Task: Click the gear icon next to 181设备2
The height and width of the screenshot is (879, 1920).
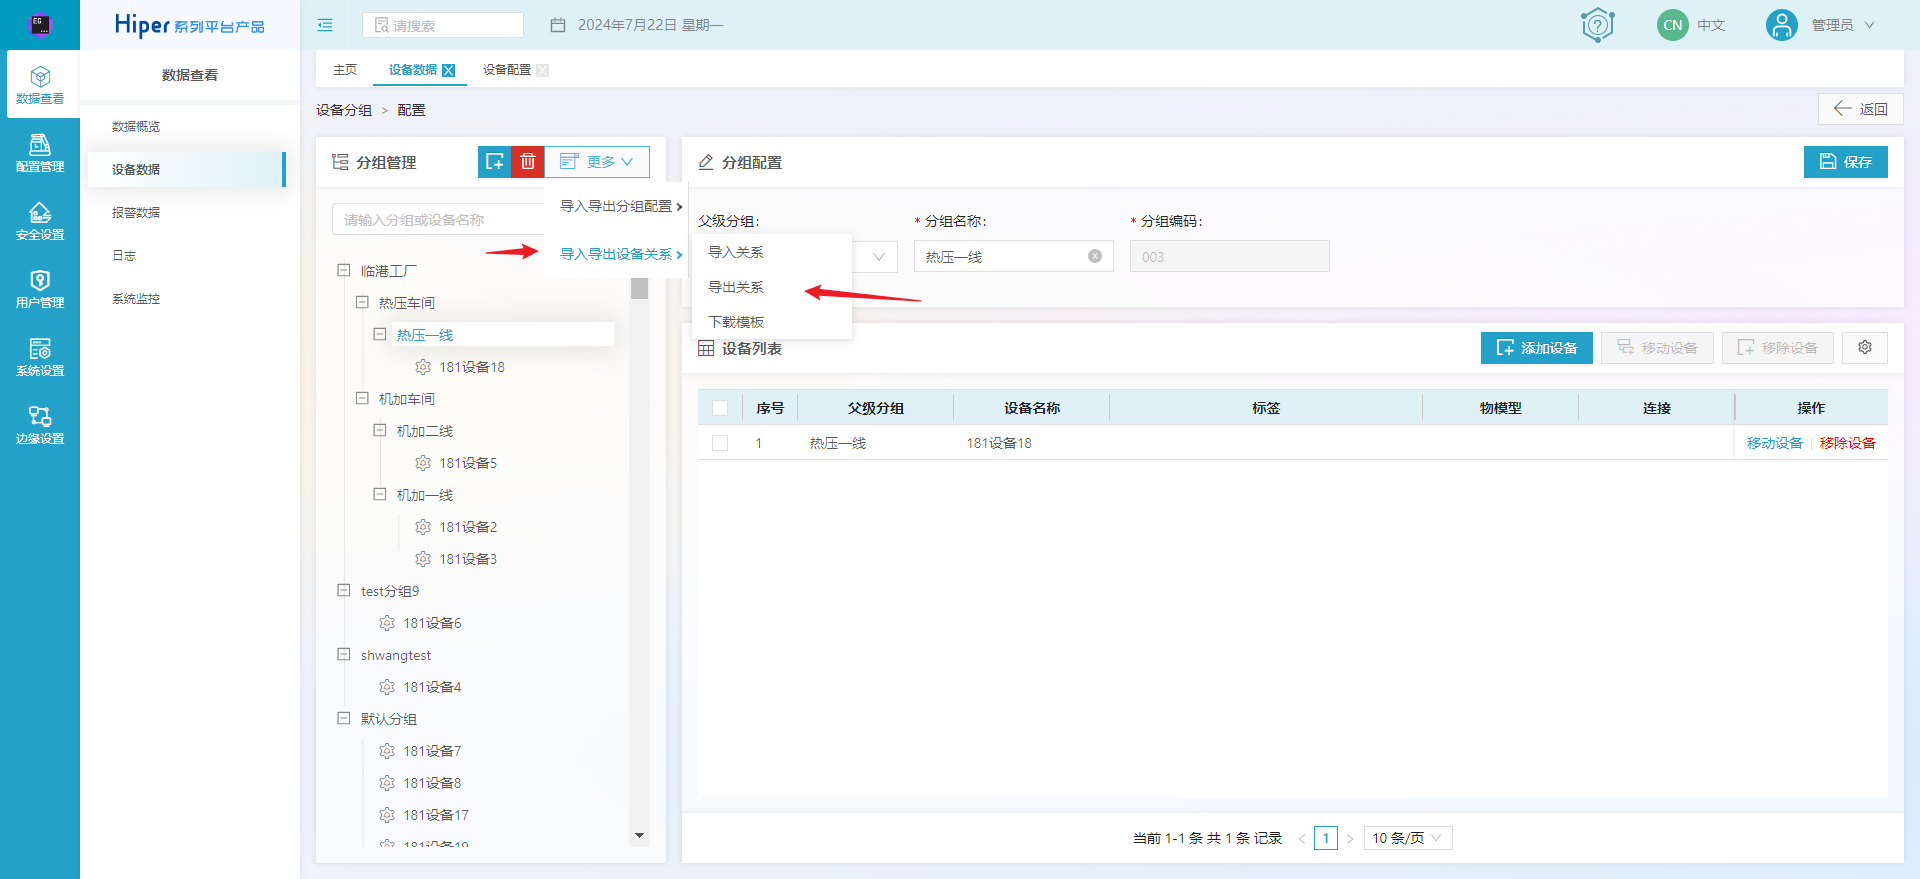Action: tap(423, 527)
